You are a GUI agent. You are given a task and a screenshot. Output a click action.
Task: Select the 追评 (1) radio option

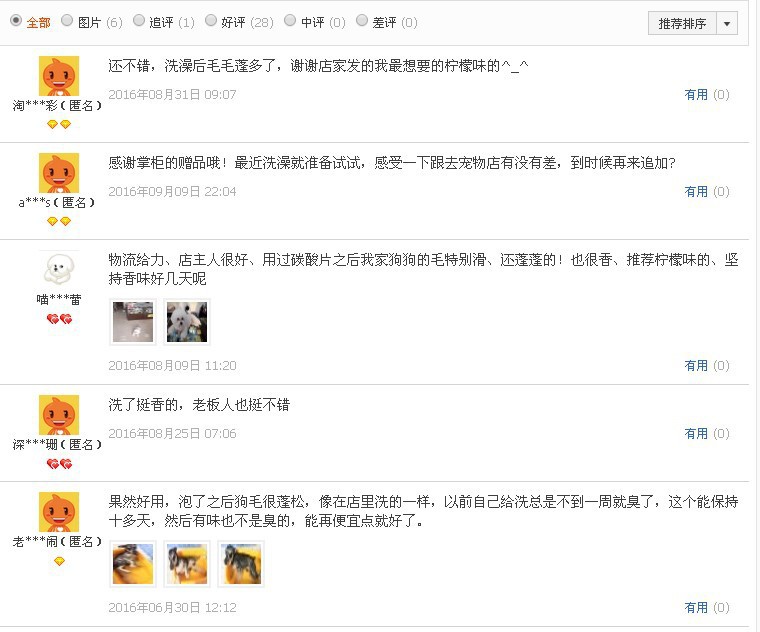coord(139,20)
